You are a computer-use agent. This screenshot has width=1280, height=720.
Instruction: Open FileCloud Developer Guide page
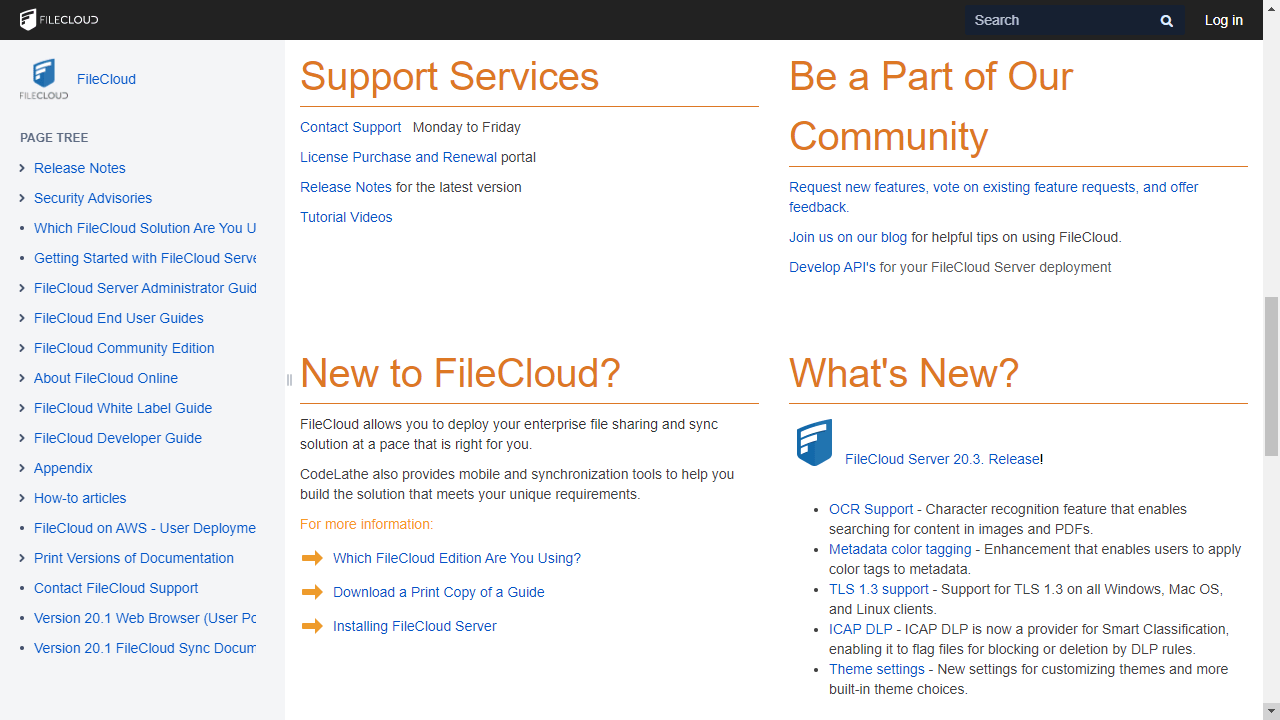point(118,438)
